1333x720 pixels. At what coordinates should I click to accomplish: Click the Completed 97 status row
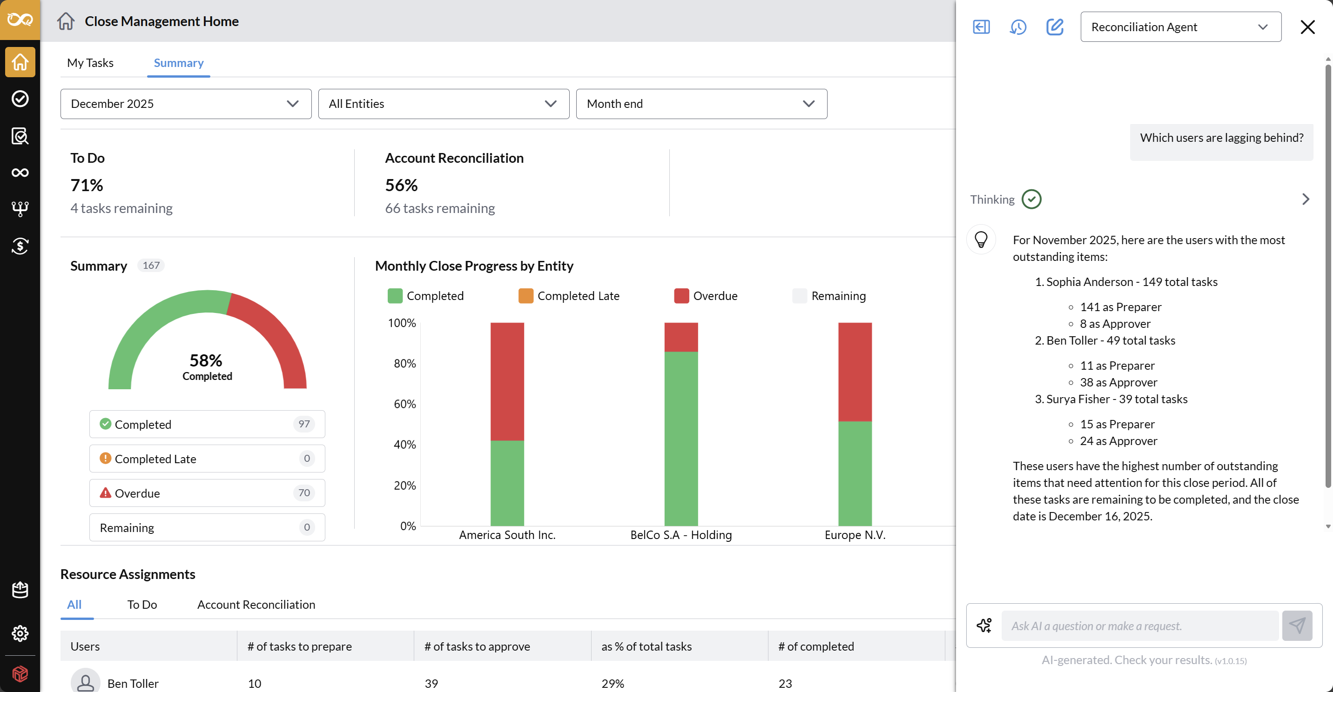[207, 424]
